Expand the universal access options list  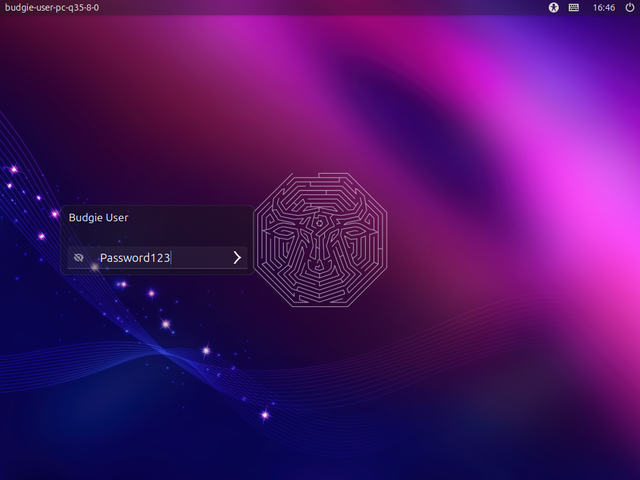(553, 7)
